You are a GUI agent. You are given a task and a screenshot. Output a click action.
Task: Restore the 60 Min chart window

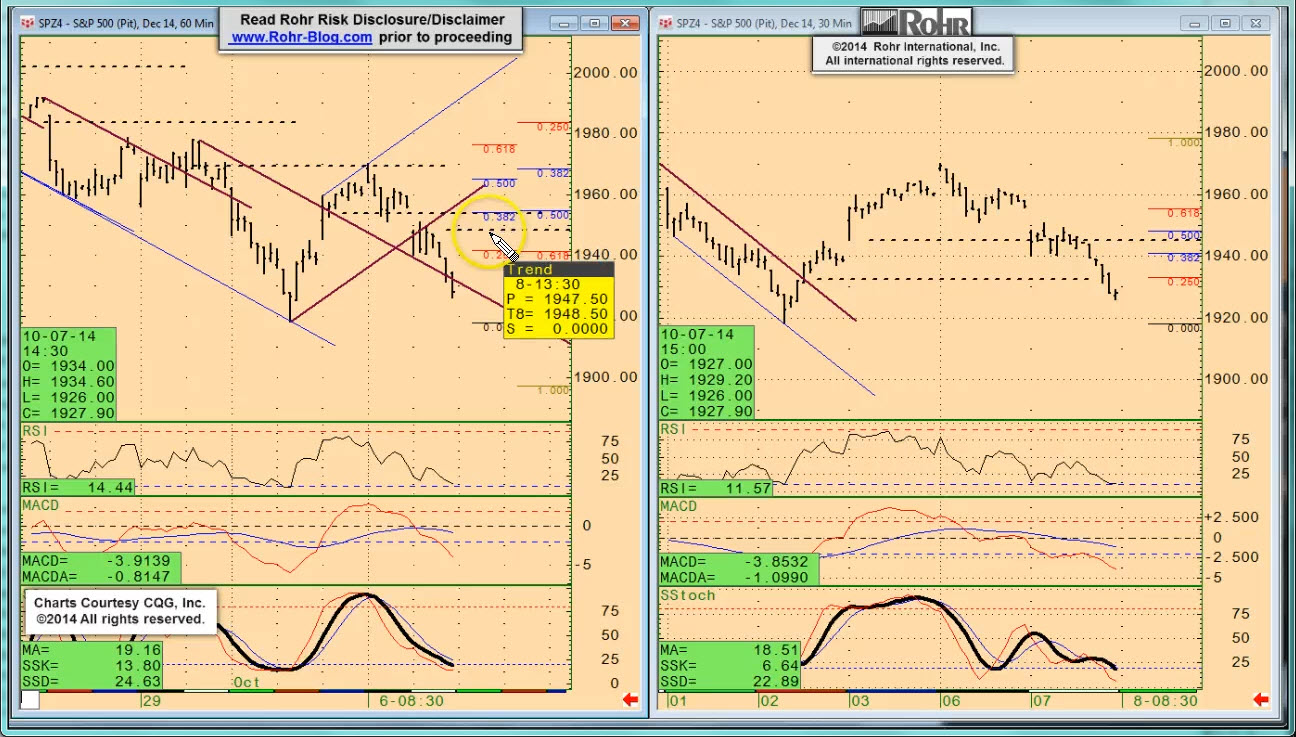click(595, 22)
